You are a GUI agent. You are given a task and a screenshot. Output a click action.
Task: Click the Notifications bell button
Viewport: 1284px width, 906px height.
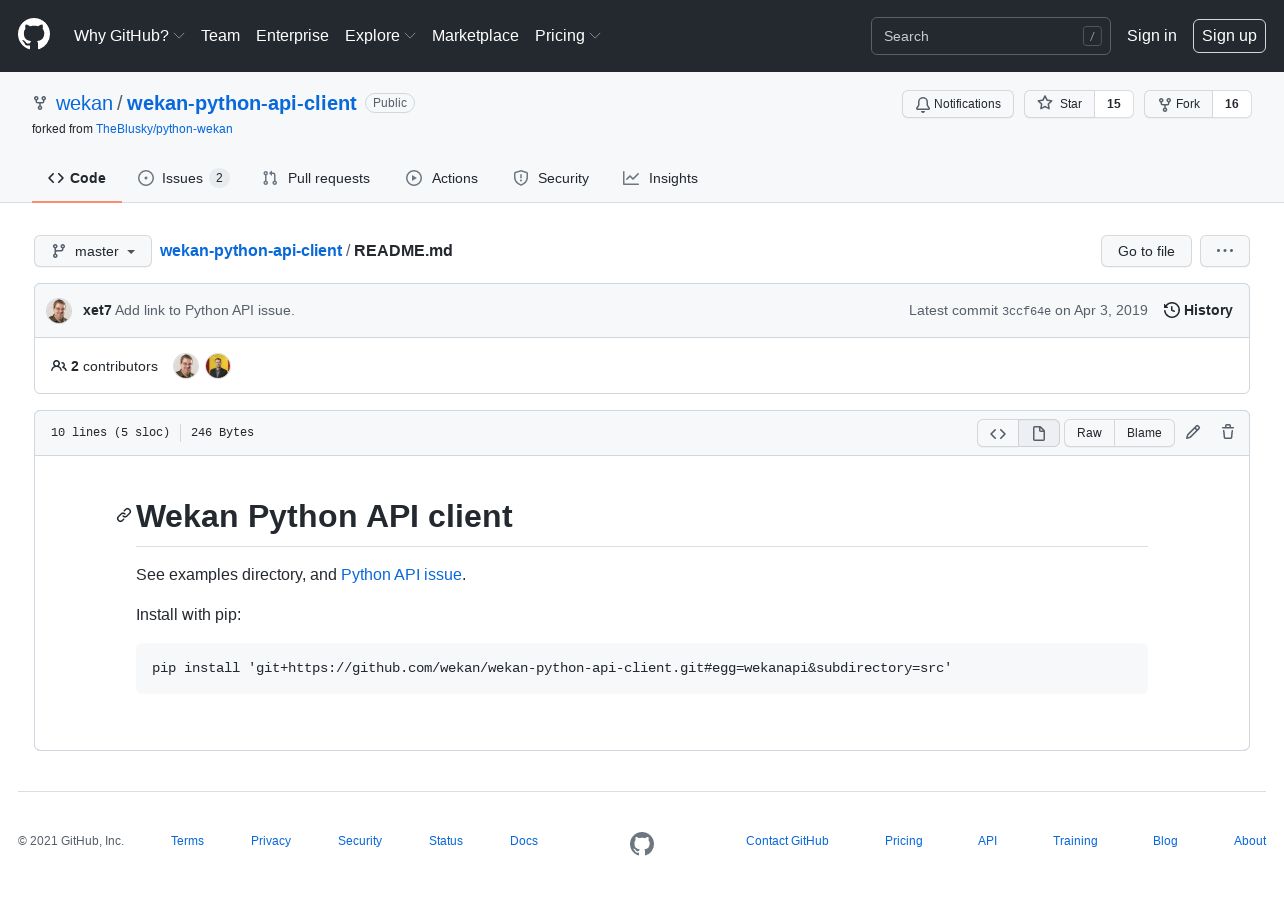point(958,104)
